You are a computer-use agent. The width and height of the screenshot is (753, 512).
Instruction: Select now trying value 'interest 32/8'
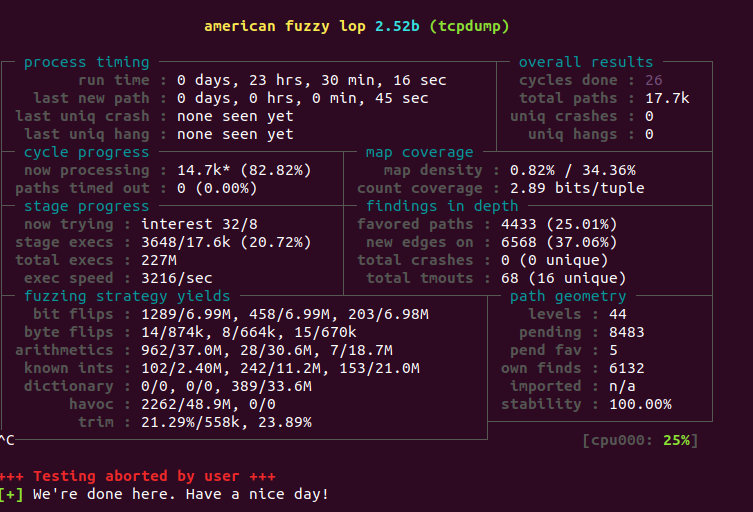coord(199,224)
